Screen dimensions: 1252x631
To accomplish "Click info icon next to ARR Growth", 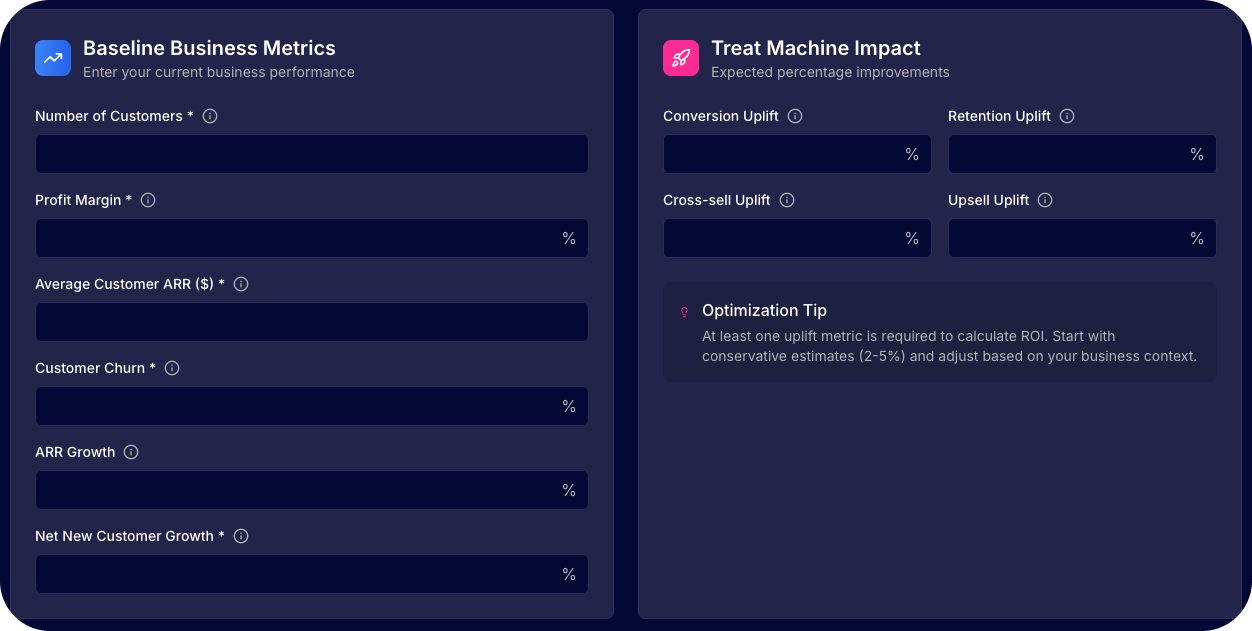I will pos(131,452).
